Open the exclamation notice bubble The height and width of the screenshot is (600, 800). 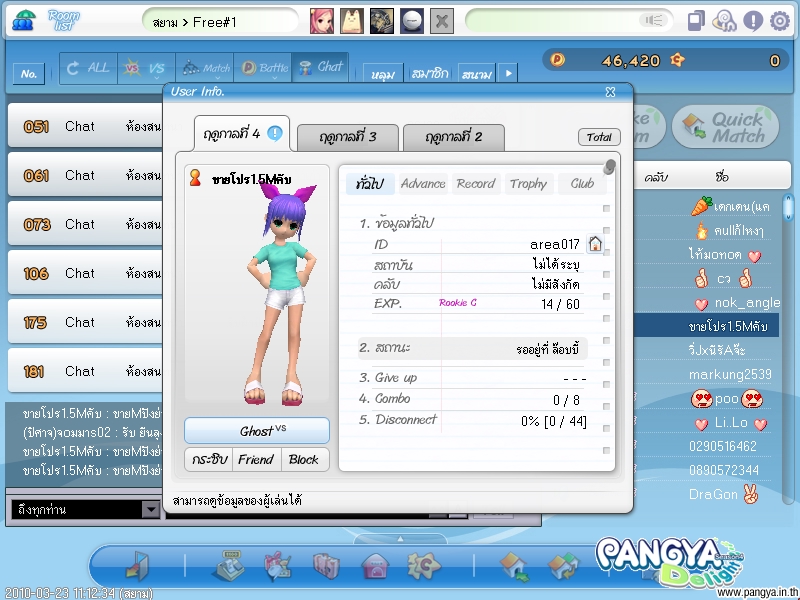pyautogui.click(x=753, y=21)
